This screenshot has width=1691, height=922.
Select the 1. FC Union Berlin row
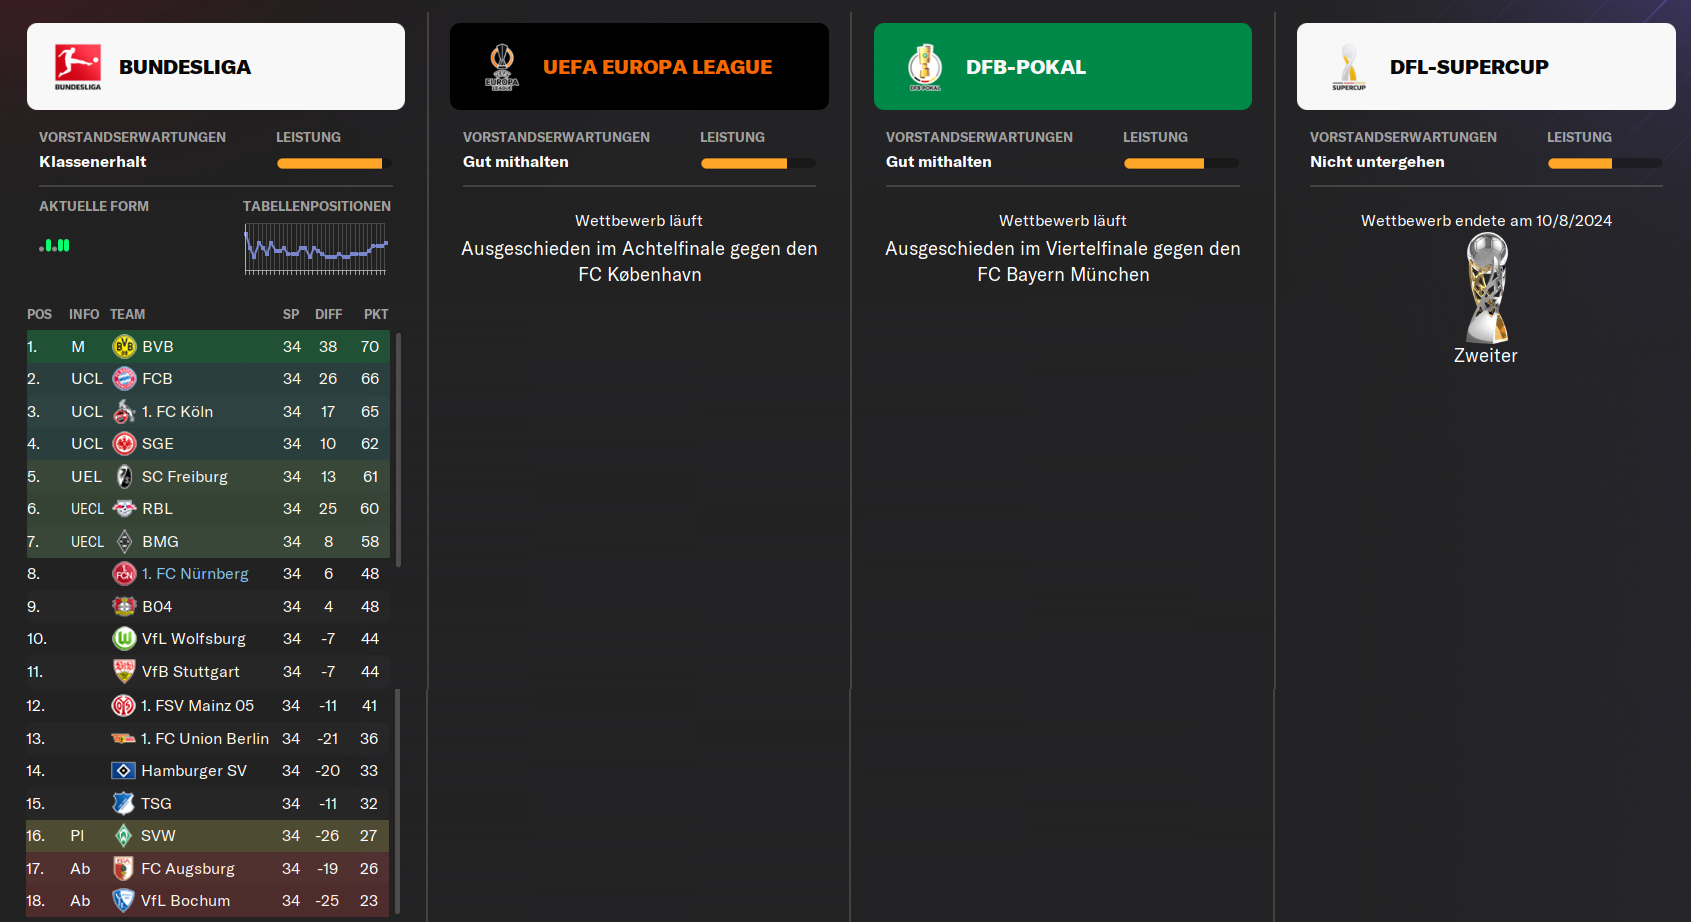coord(208,739)
